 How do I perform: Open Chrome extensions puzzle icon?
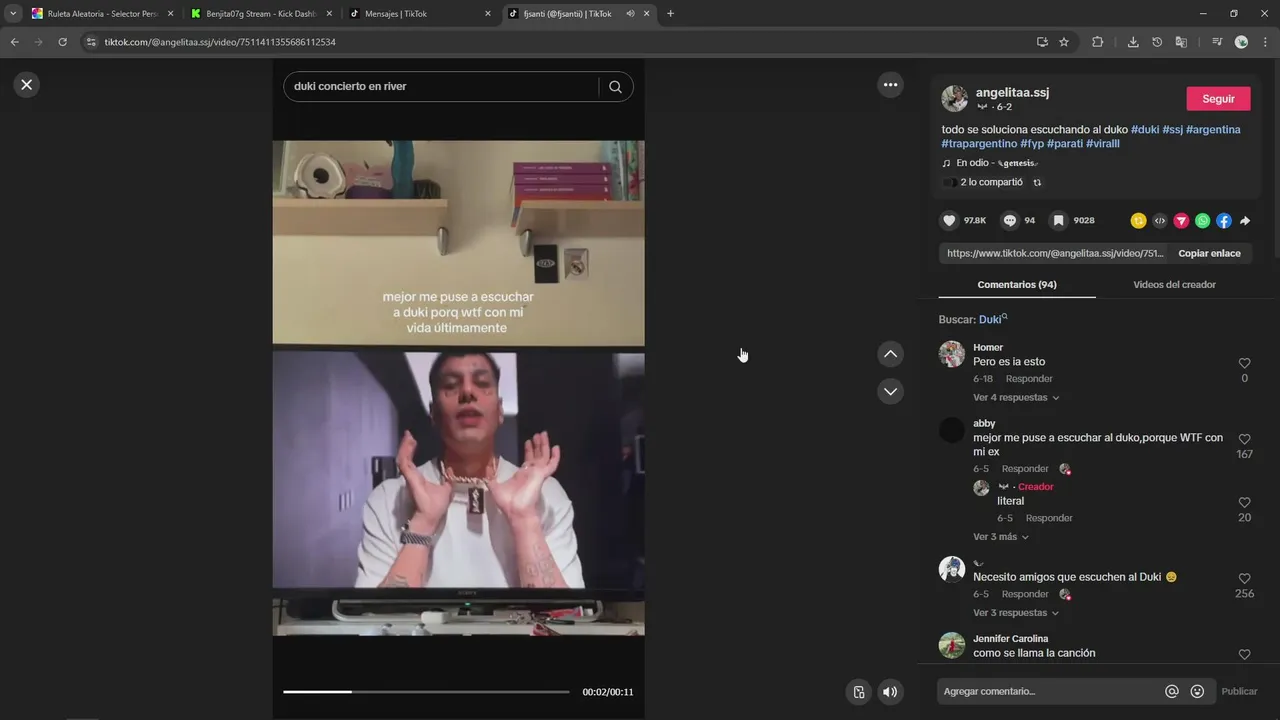pyautogui.click(x=1097, y=42)
